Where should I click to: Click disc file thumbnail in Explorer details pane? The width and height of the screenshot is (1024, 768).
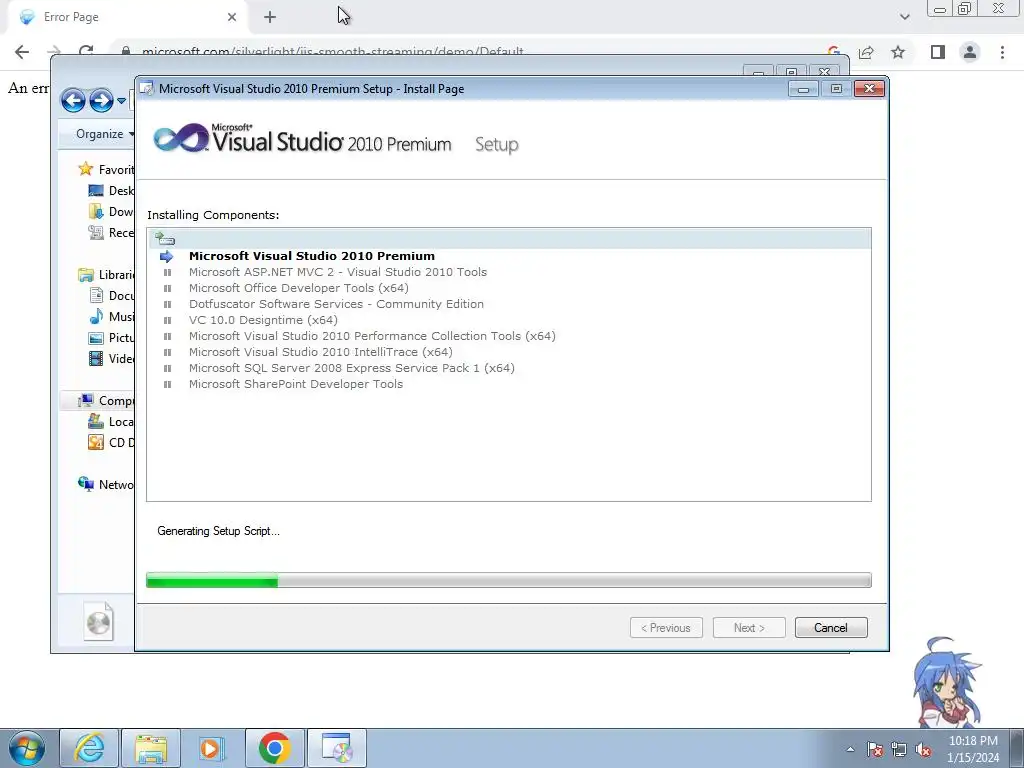coord(99,621)
